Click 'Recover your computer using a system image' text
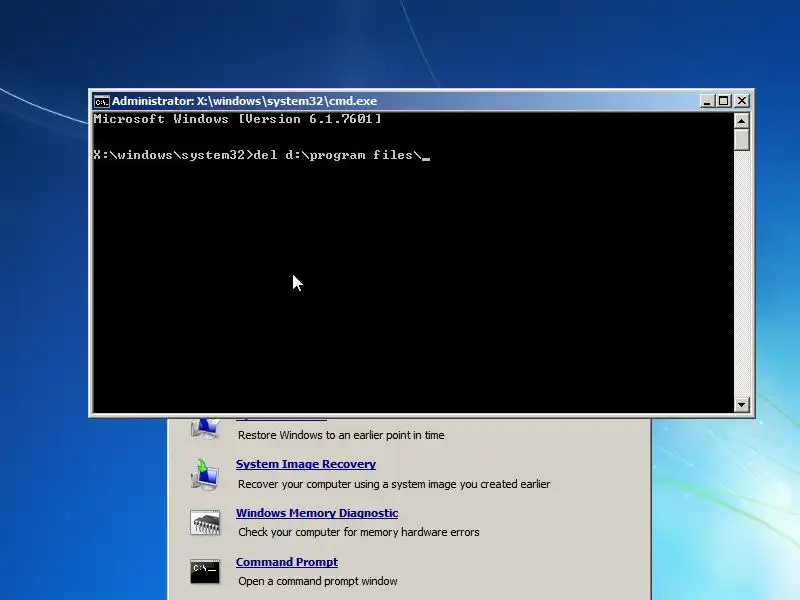 pyautogui.click(x=394, y=484)
